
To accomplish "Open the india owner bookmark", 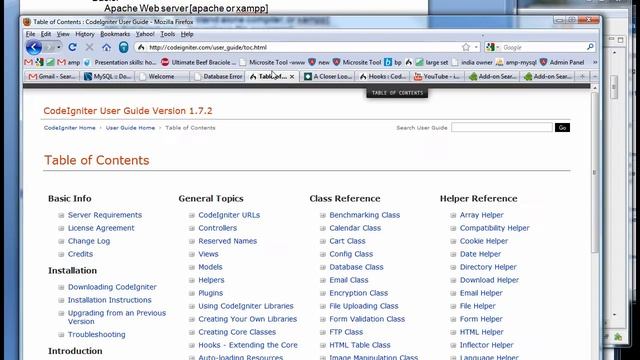I will pos(472,62).
